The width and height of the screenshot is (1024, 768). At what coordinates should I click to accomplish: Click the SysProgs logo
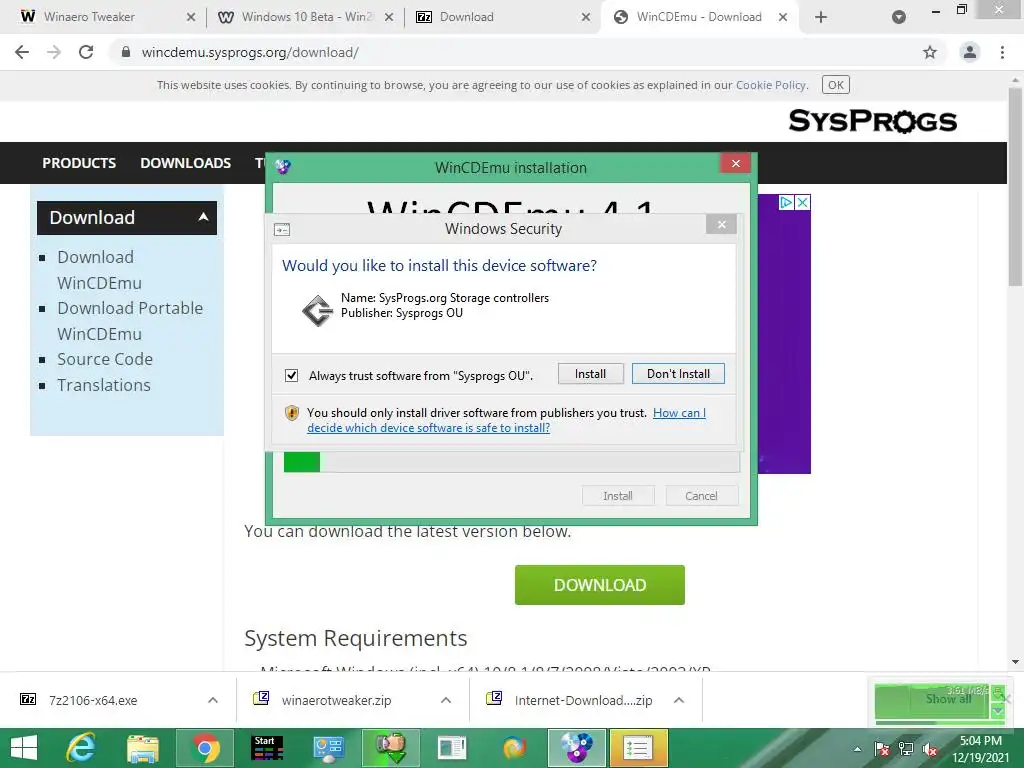pyautogui.click(x=872, y=121)
